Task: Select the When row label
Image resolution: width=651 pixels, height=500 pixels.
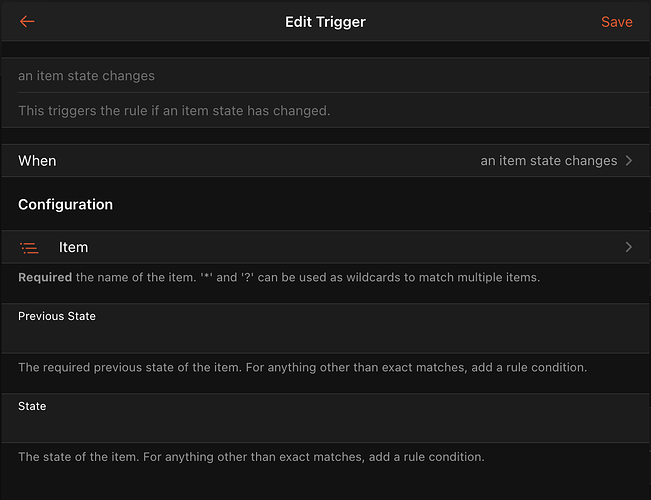Action: [x=37, y=161]
